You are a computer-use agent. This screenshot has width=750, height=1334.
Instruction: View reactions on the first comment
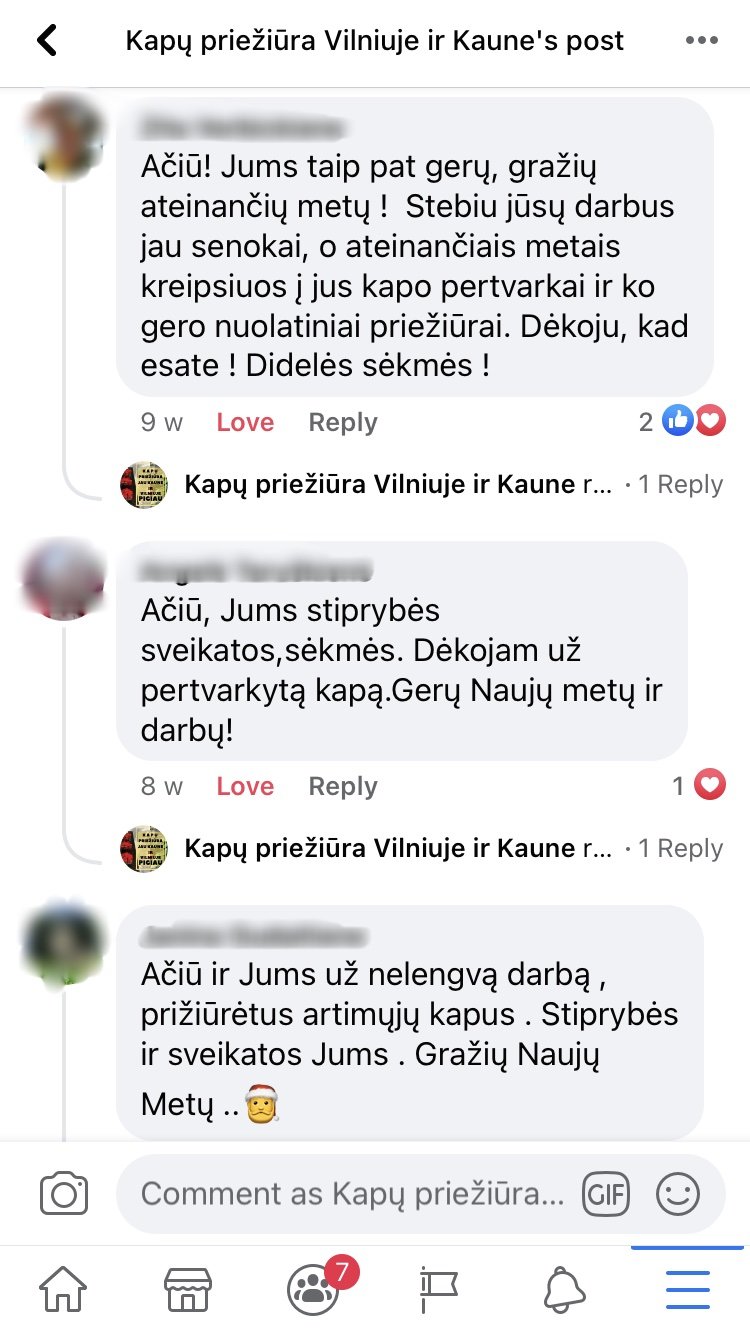682,422
